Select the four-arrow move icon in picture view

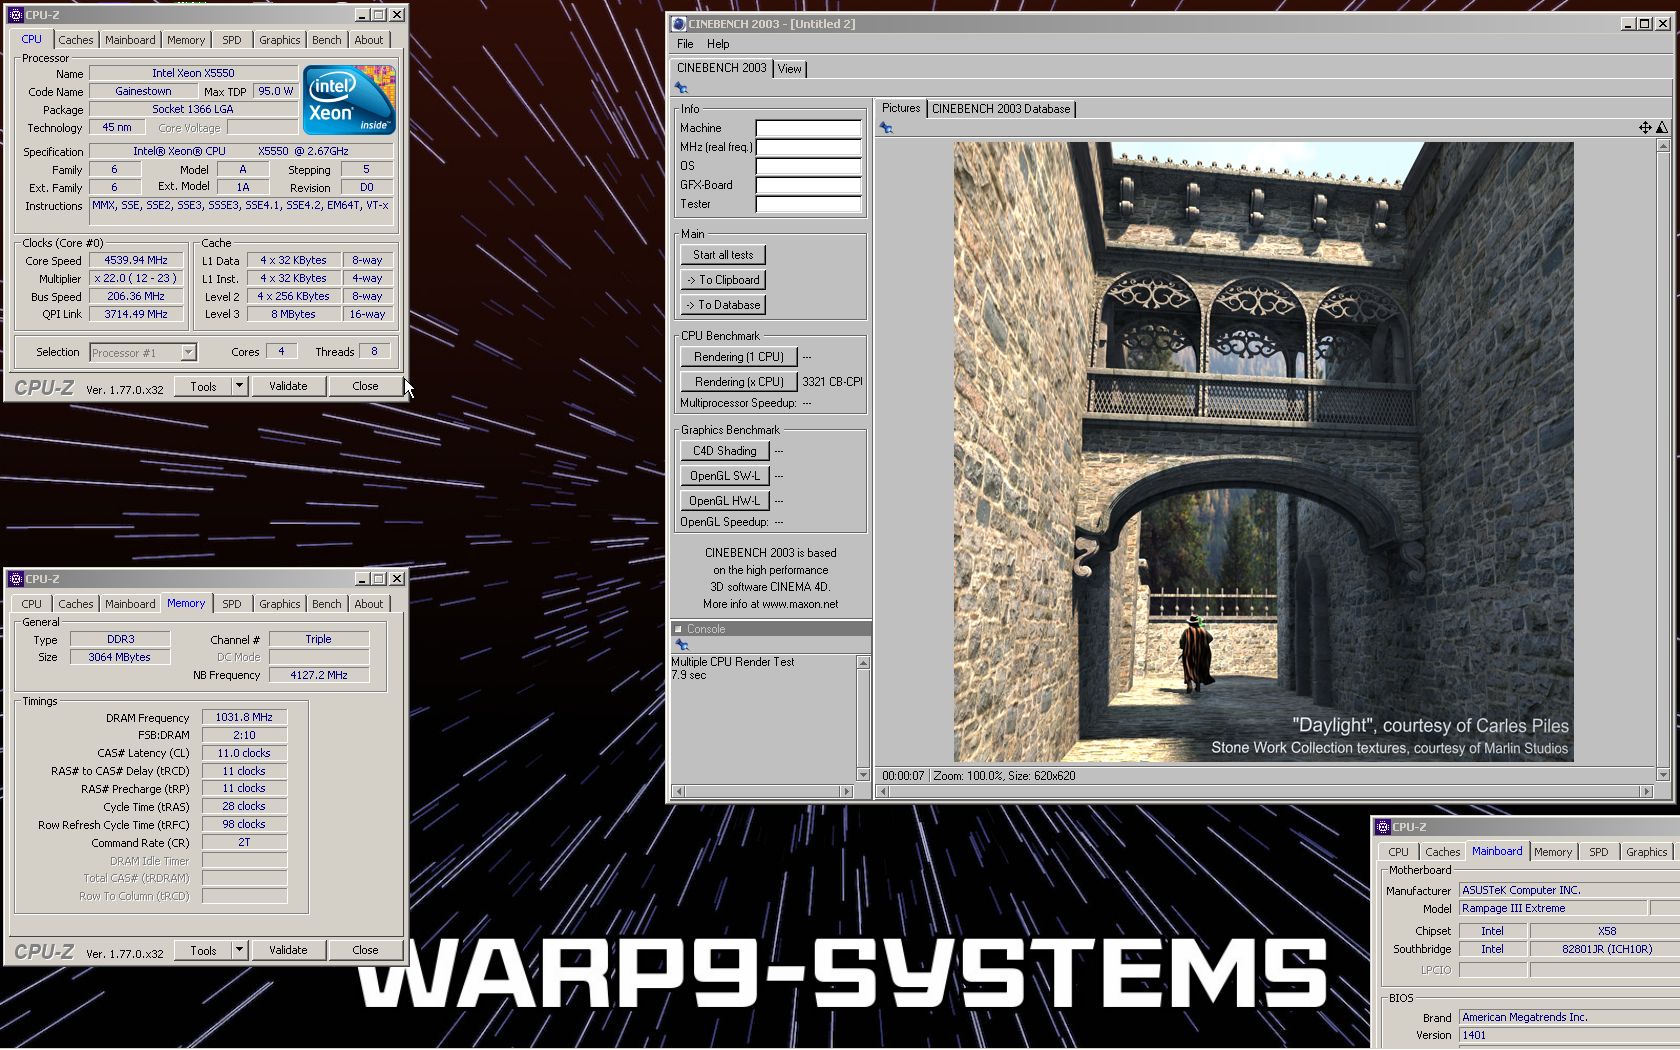[1645, 127]
